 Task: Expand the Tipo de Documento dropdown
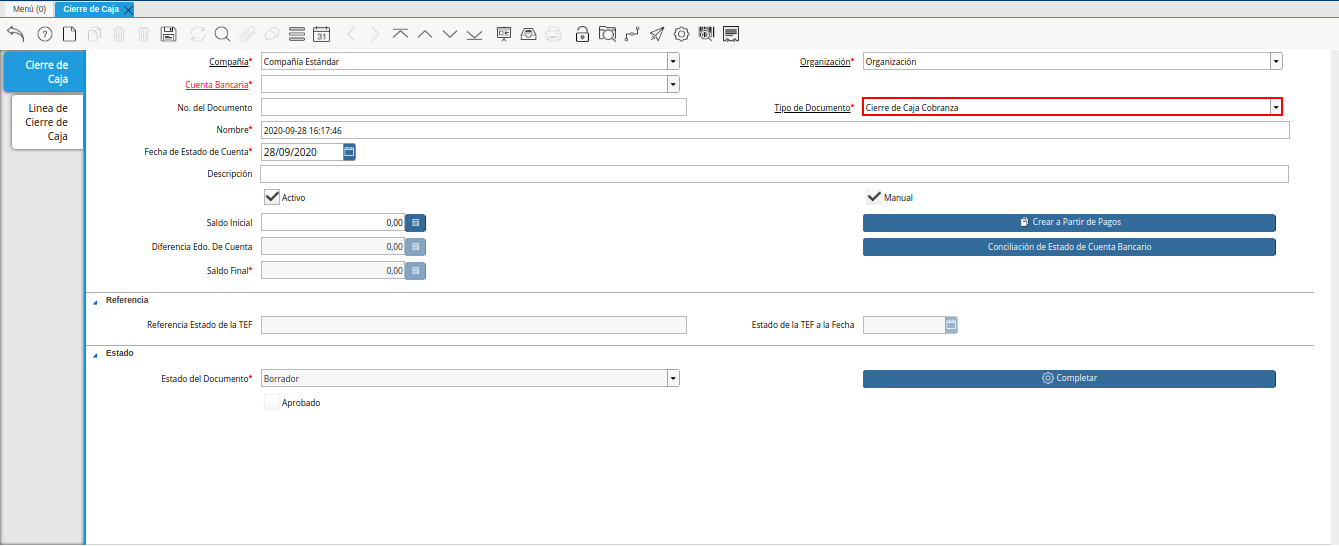coord(1275,107)
